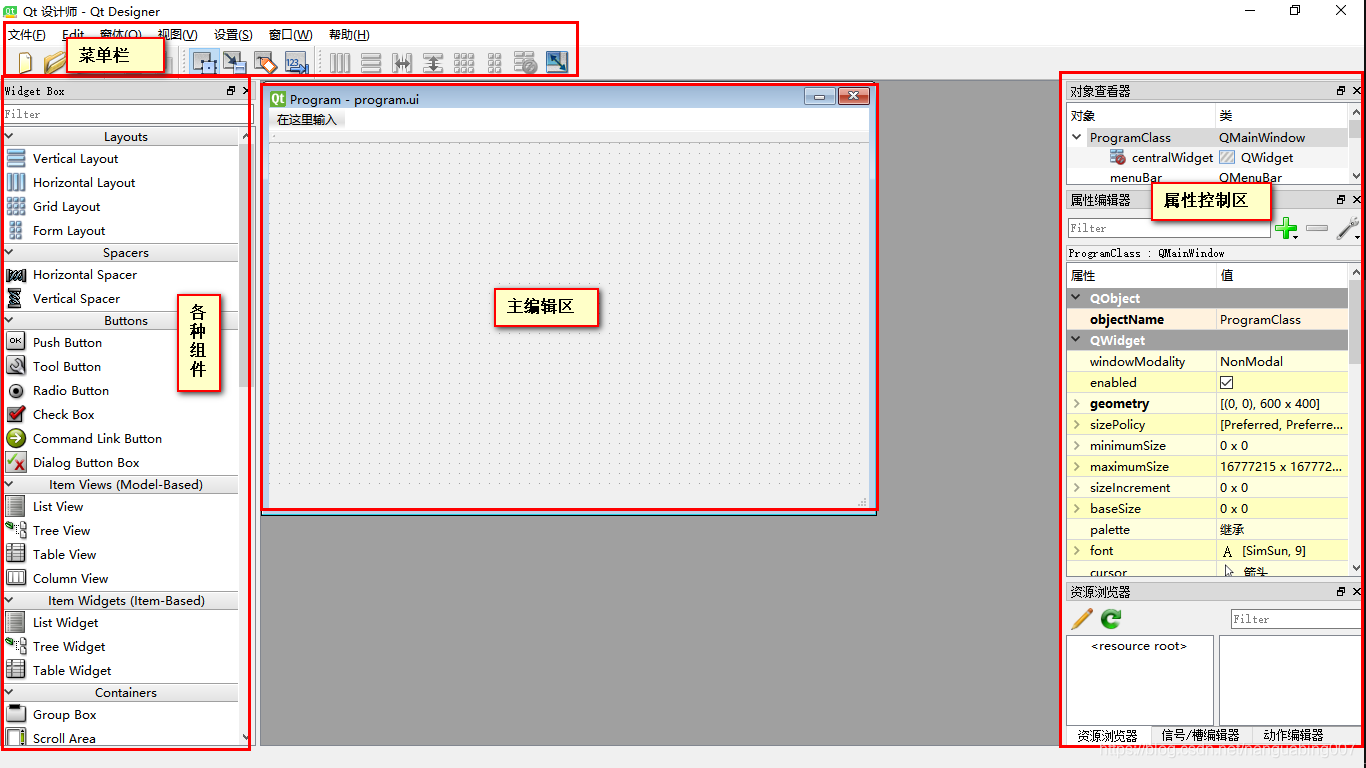The image size is (1366, 768).
Task: Open the 视图(V) menu
Action: coord(177,35)
